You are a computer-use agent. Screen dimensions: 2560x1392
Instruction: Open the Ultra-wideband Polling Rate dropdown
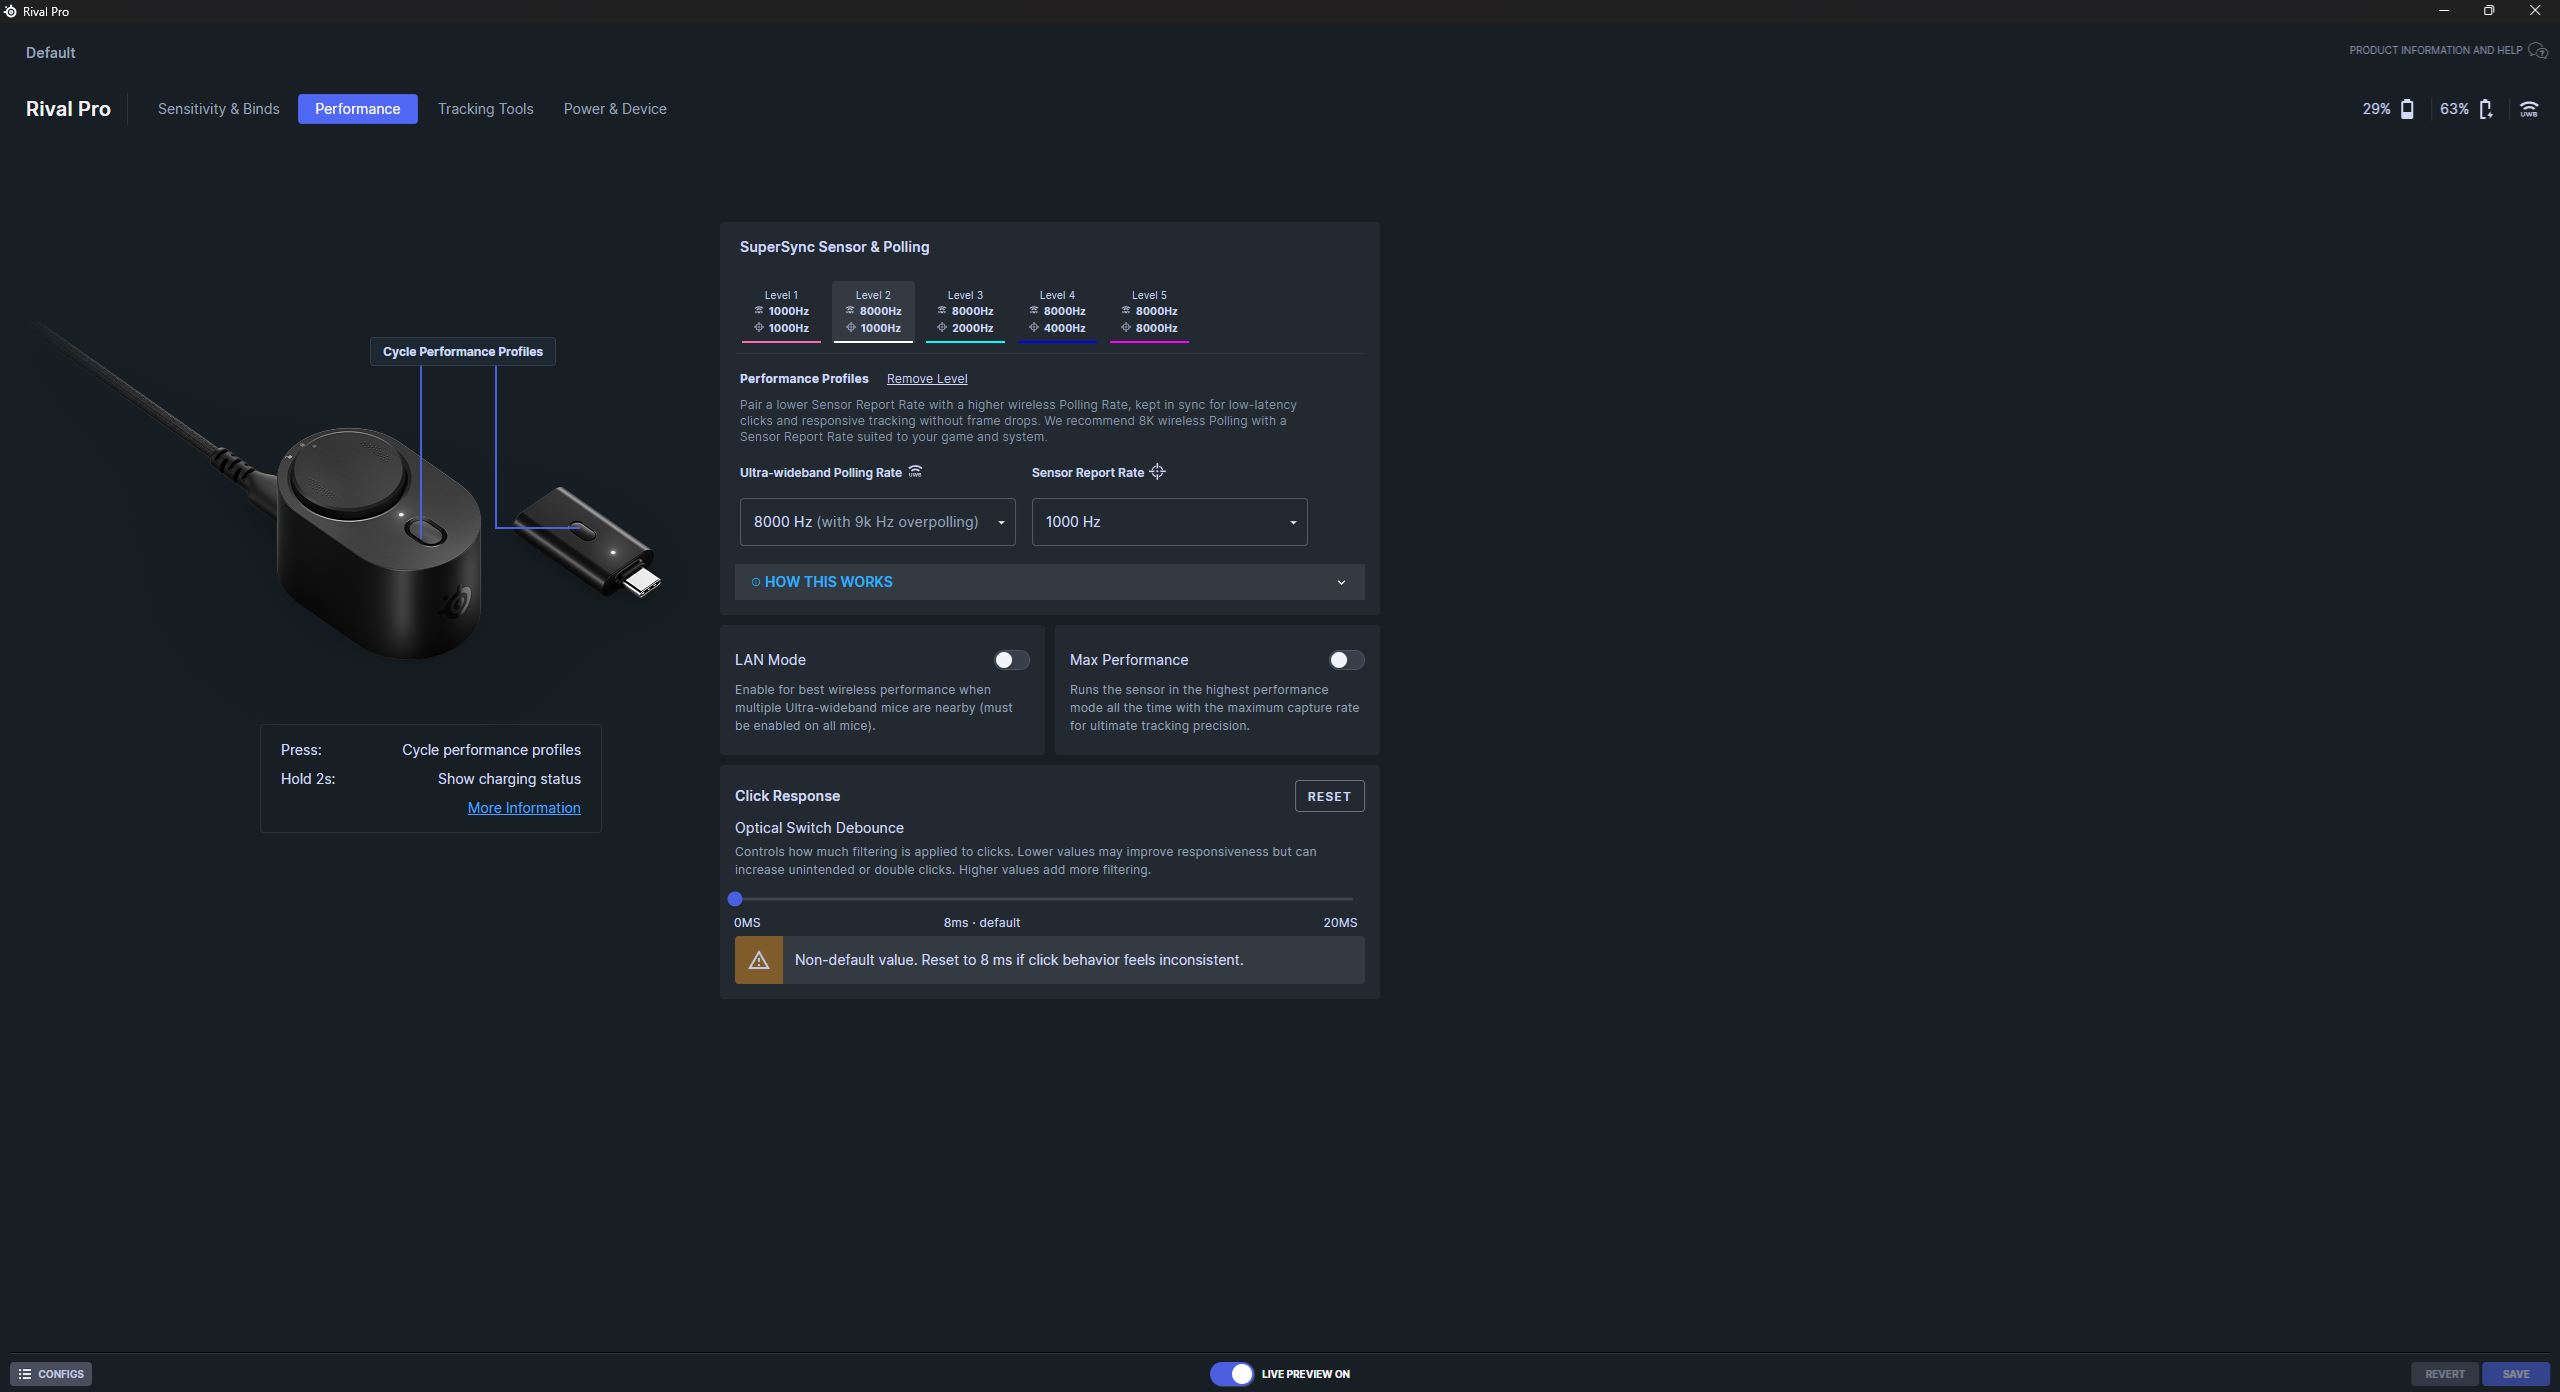pyautogui.click(x=877, y=522)
